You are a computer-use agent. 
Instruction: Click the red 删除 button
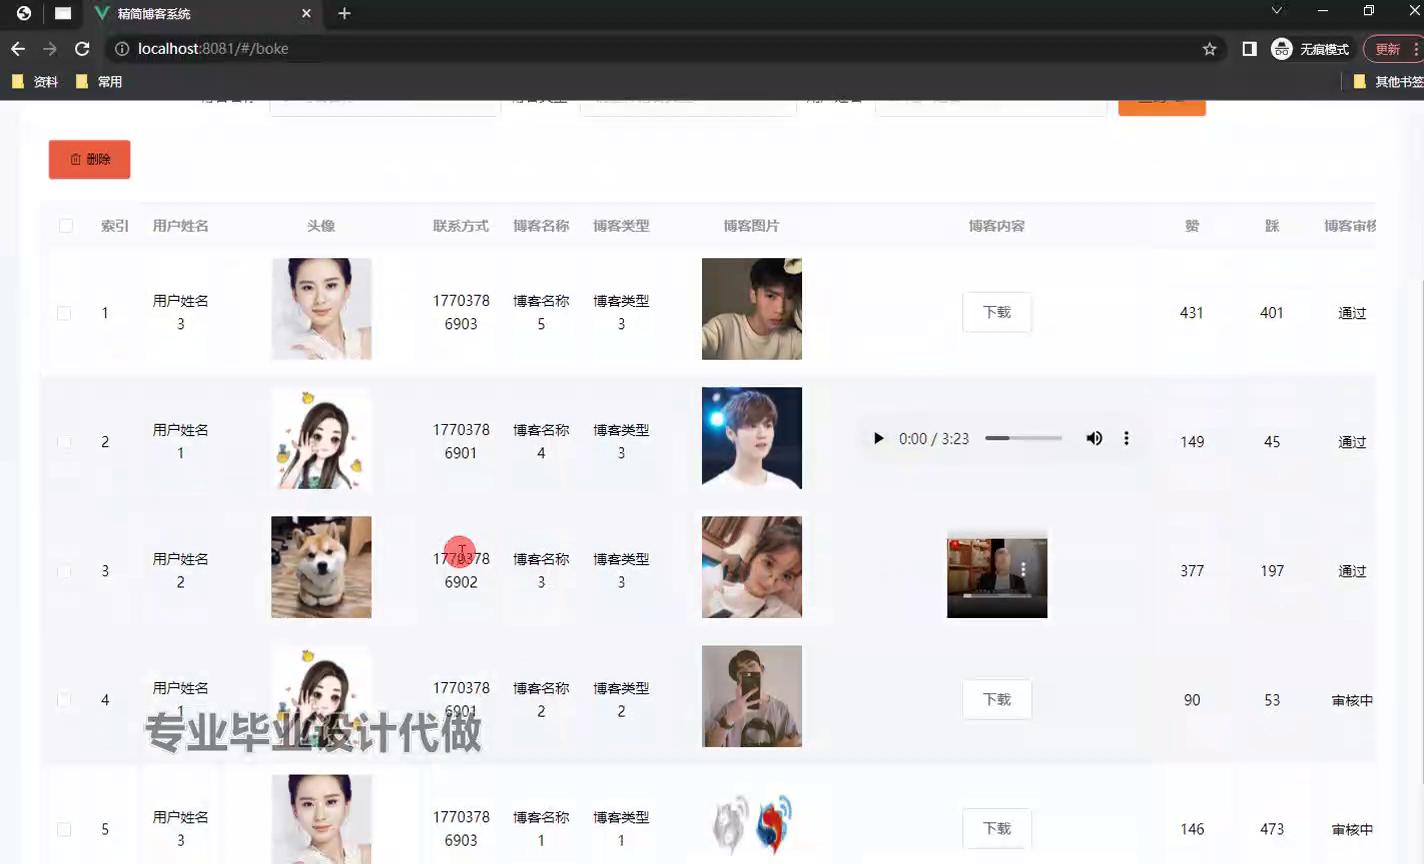pos(89,159)
